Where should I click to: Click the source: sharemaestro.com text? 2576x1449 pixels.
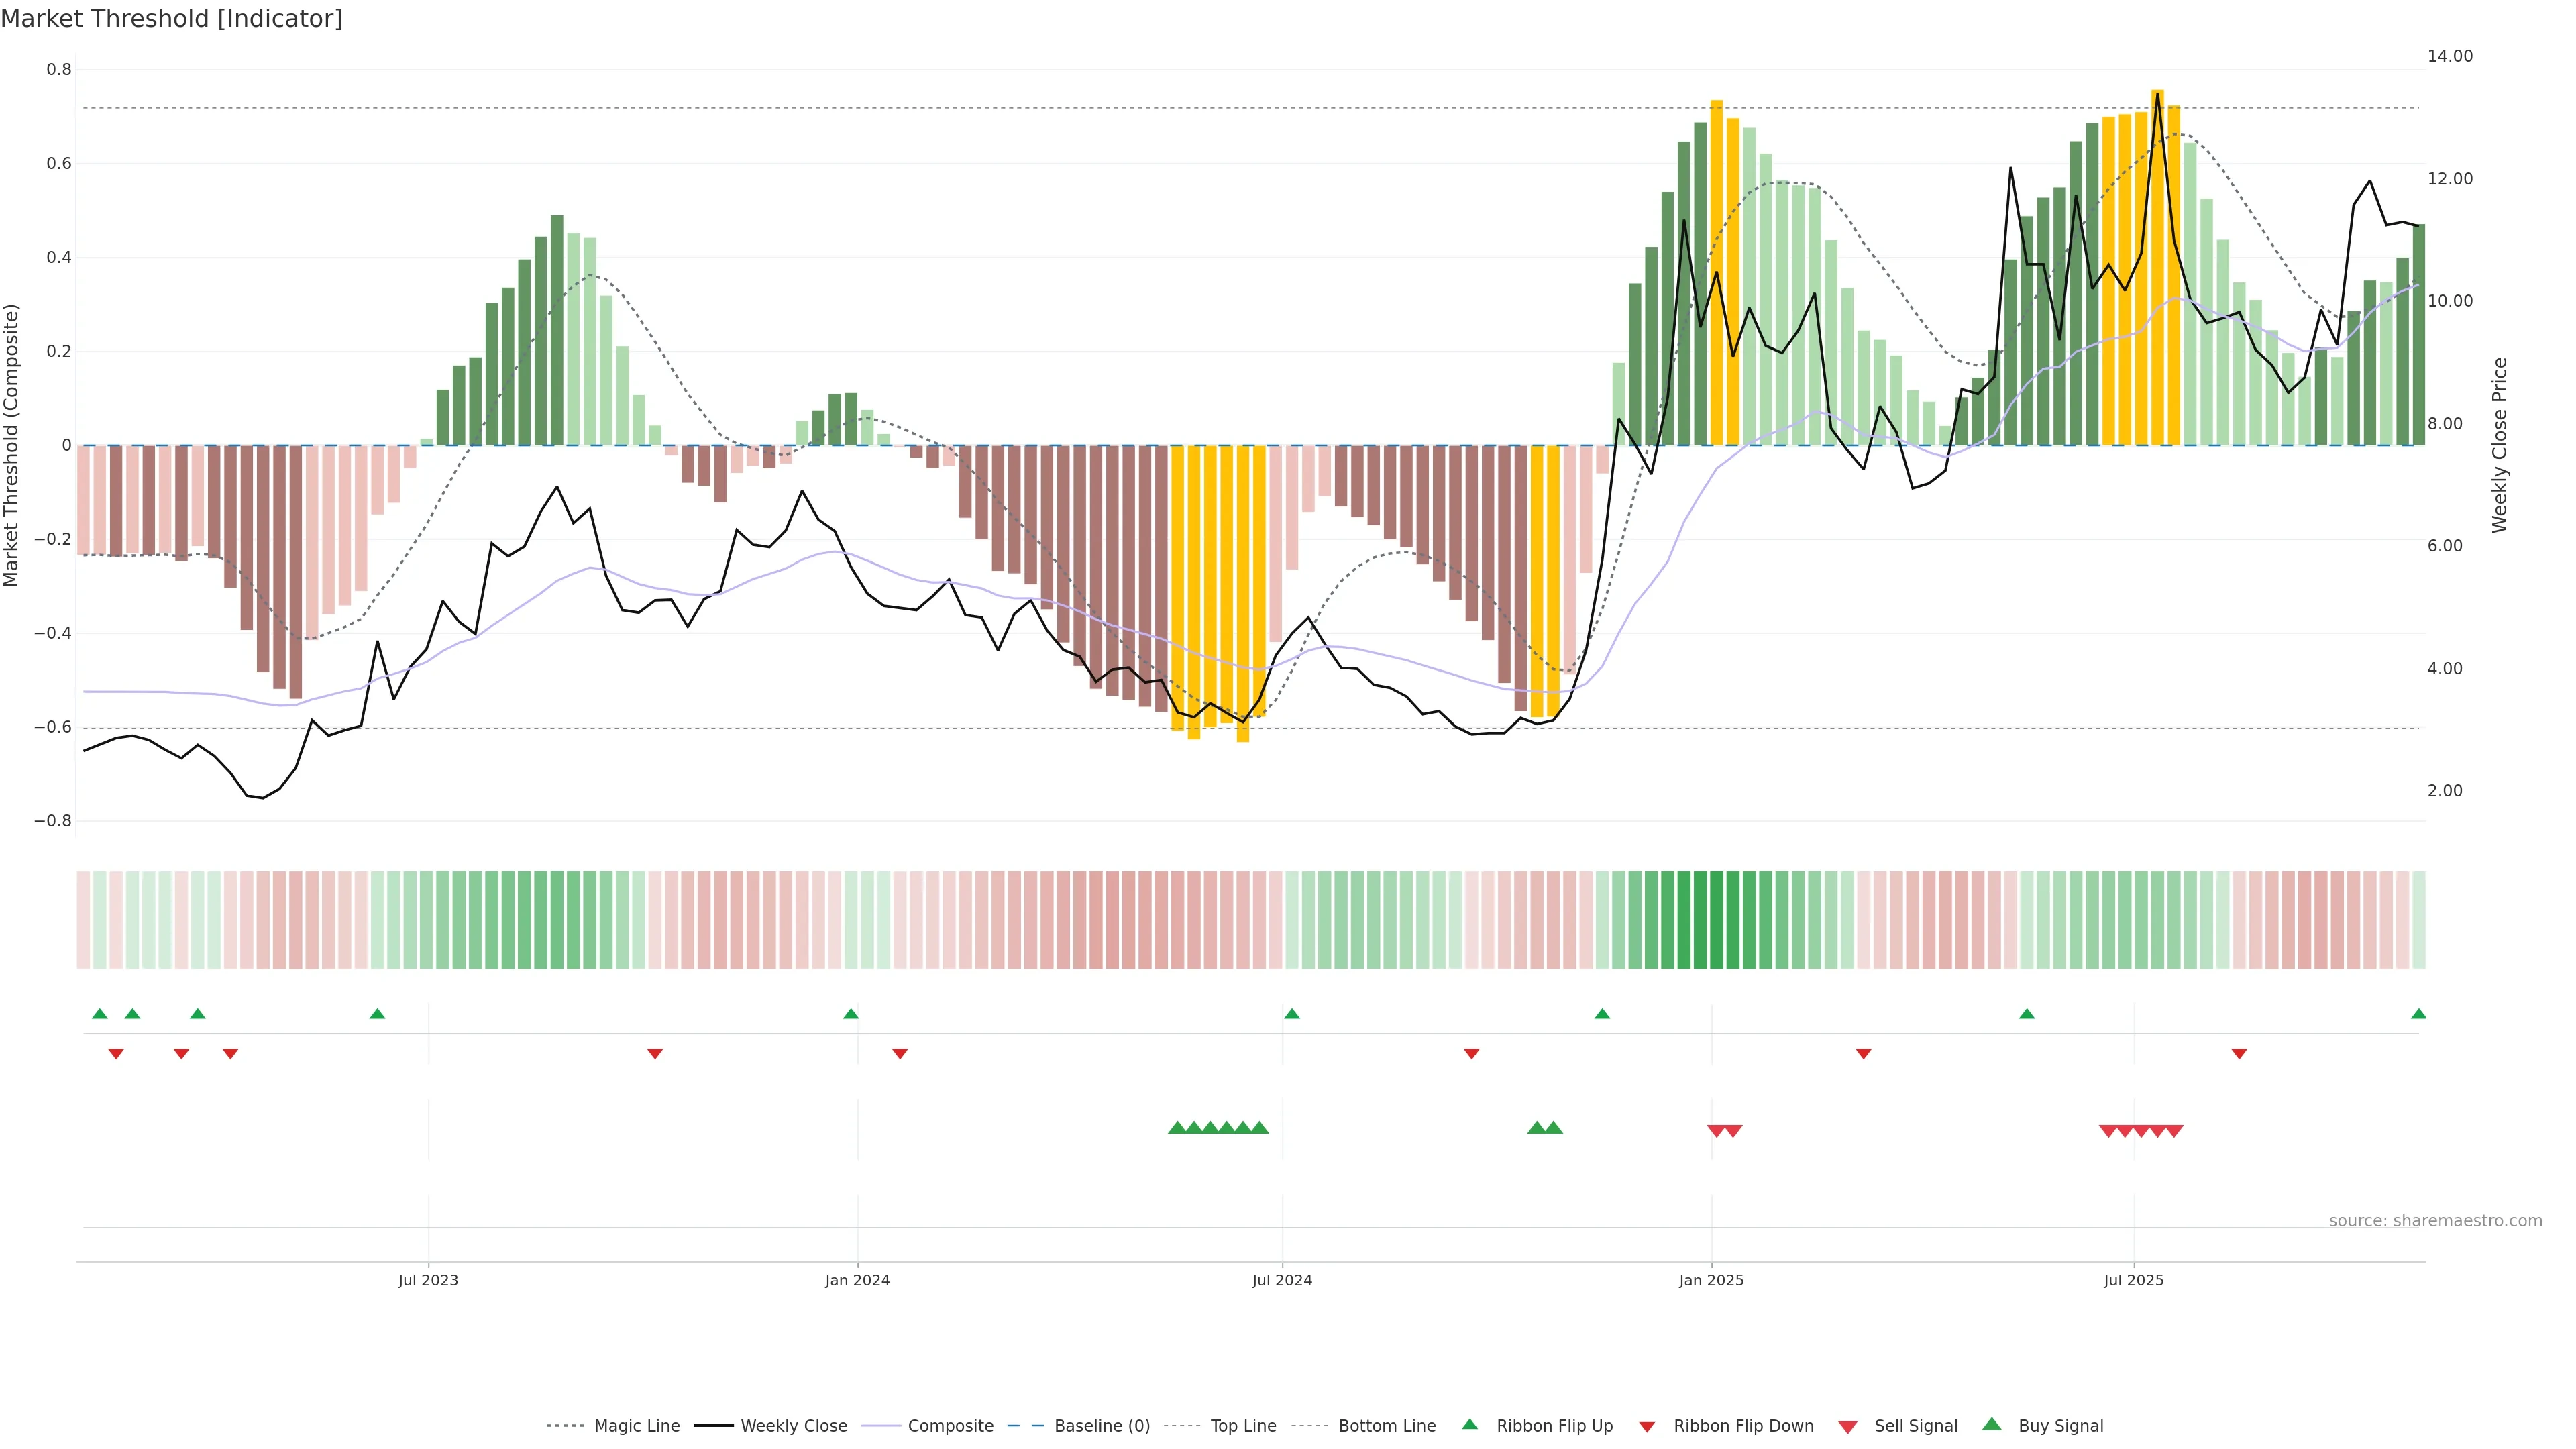[2435, 1220]
